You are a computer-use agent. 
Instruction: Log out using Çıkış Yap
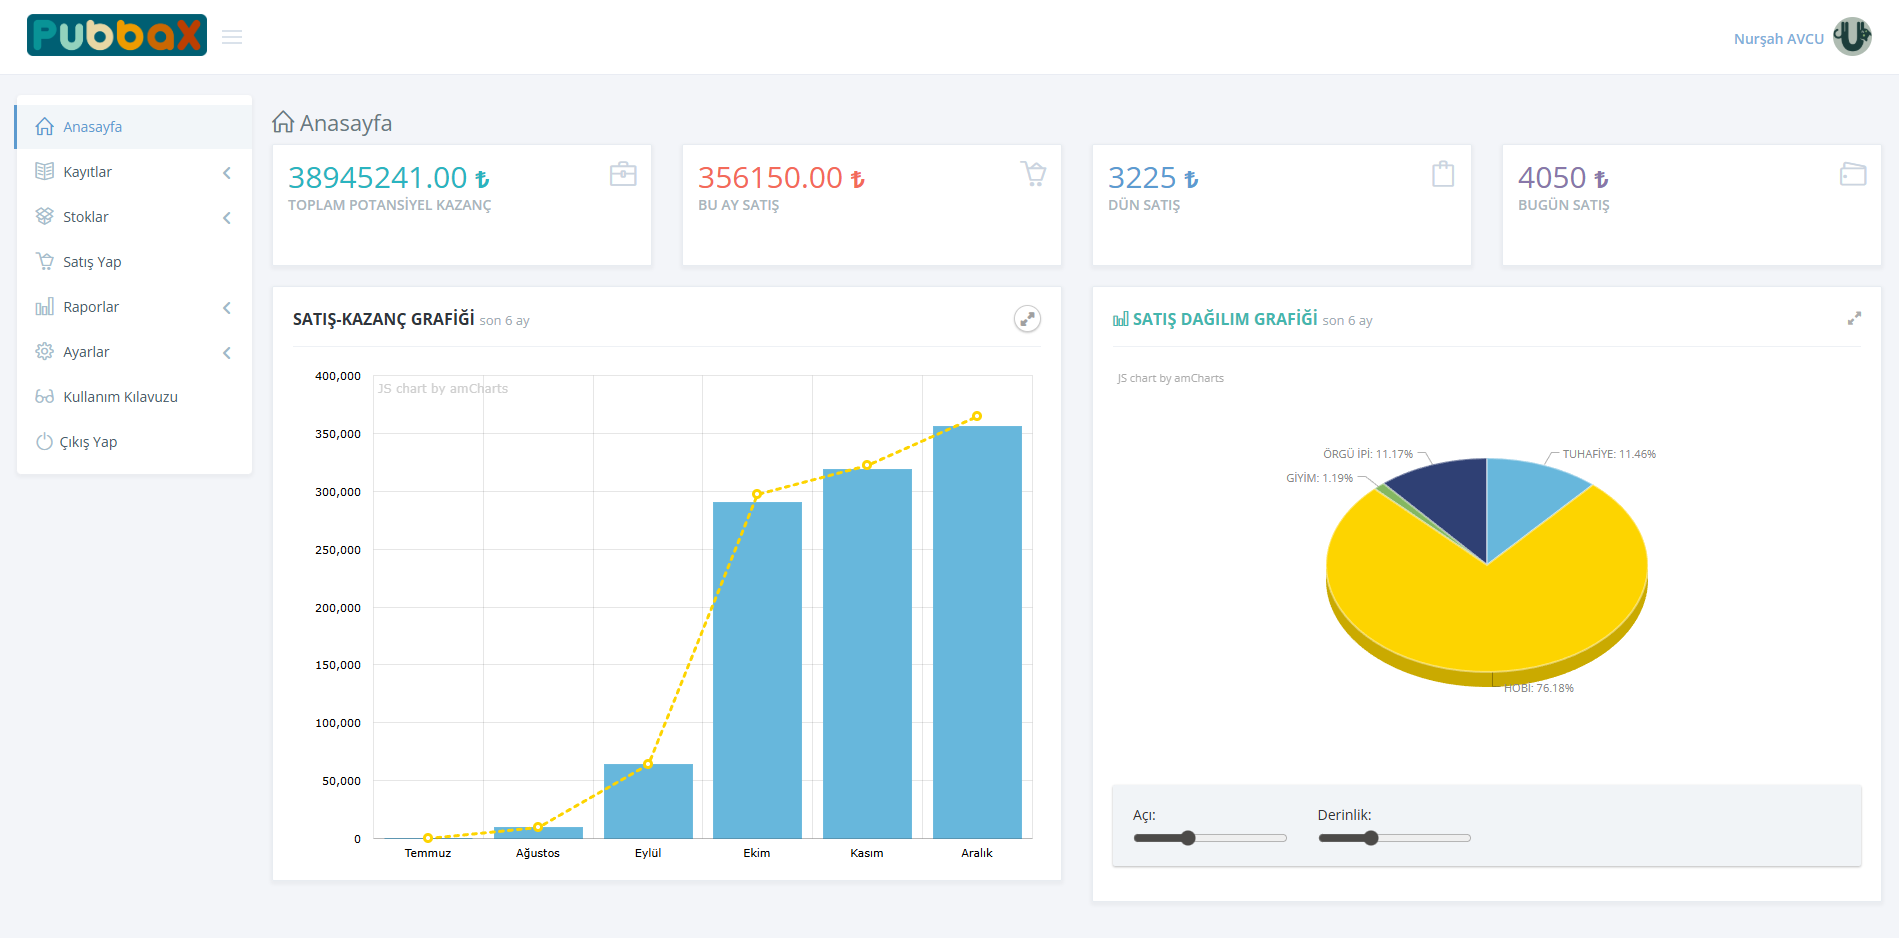click(88, 442)
